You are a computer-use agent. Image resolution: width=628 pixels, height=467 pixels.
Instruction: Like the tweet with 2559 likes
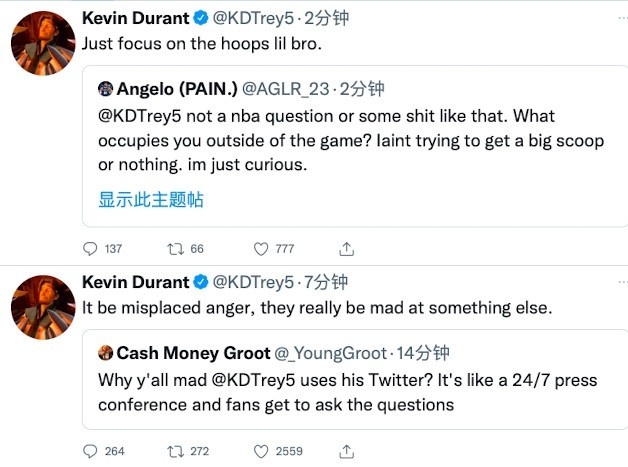[262, 451]
